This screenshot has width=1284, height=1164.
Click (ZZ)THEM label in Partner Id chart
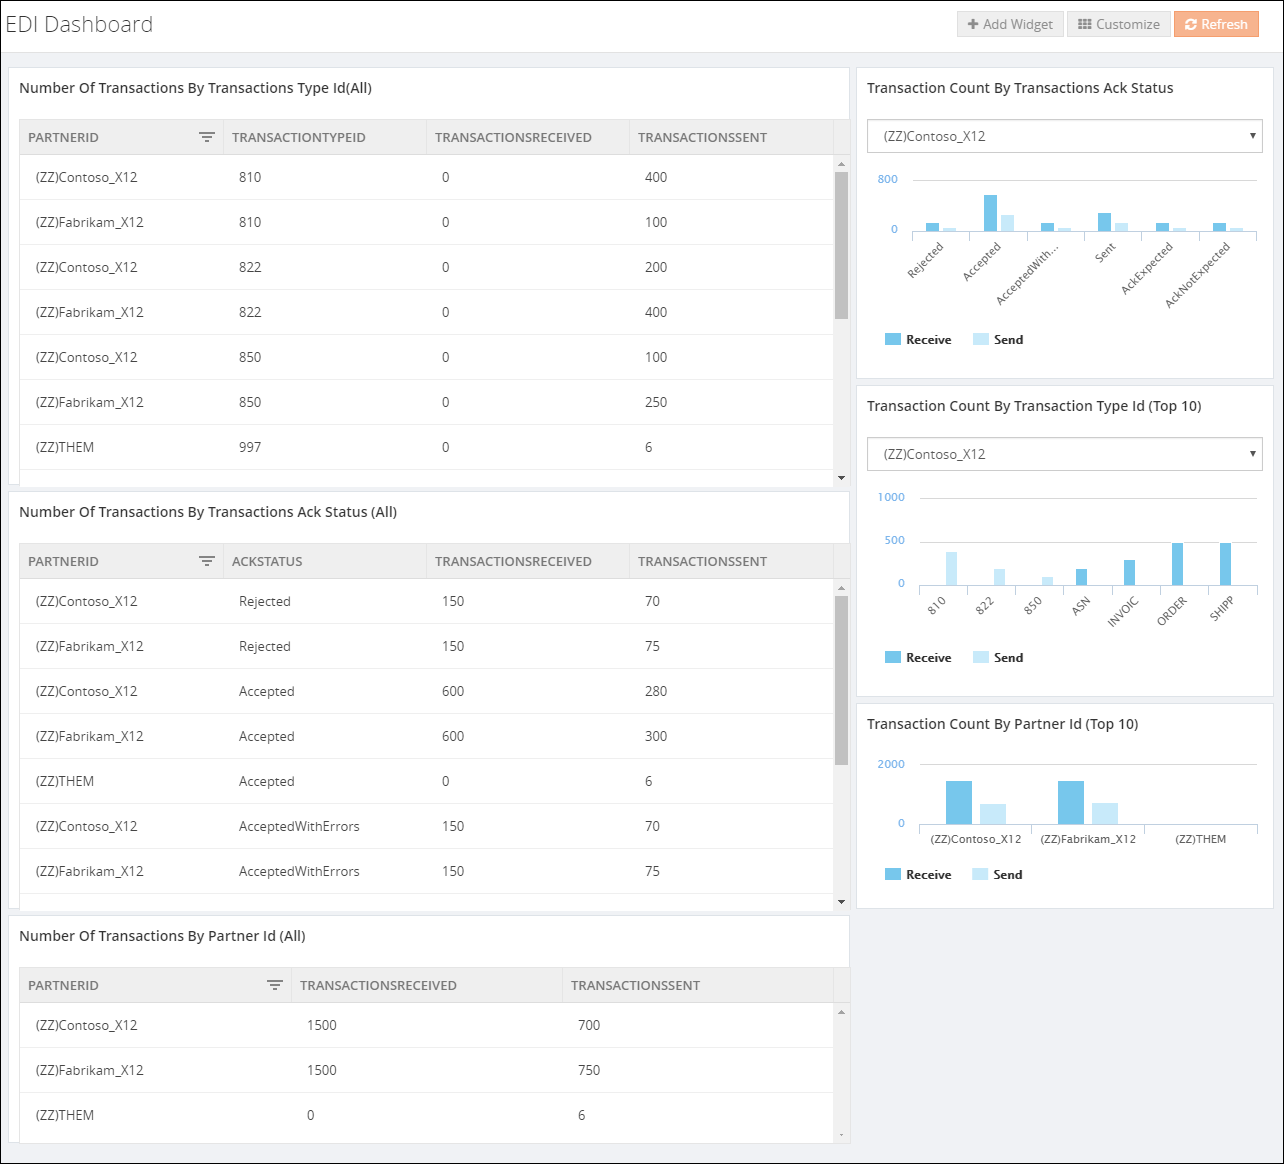pos(1200,839)
